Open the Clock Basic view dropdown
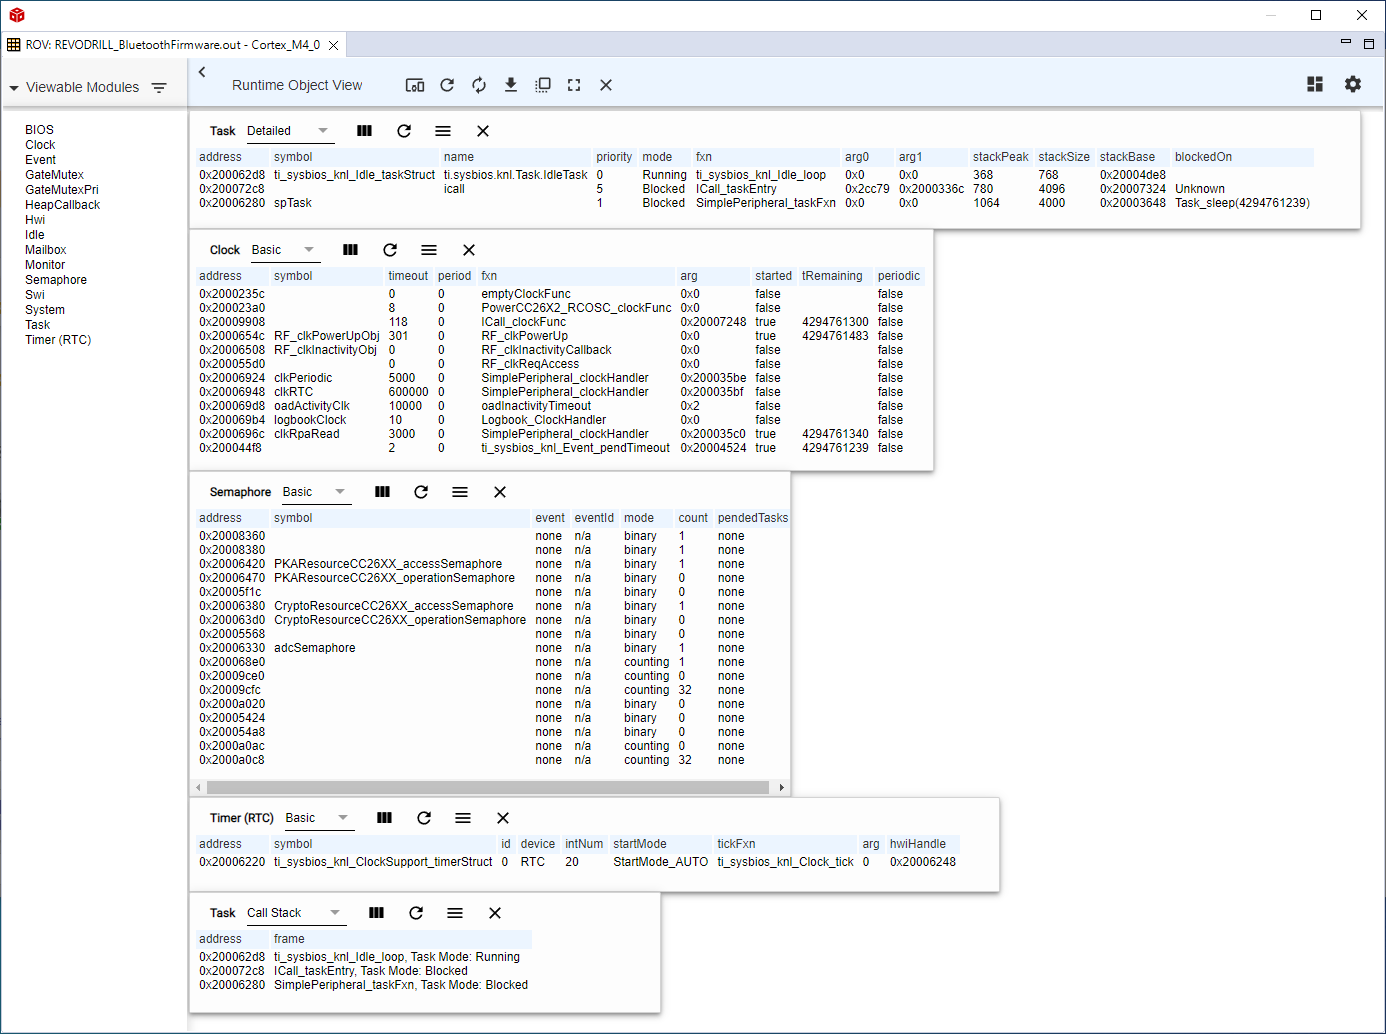Screen dimensions: 1386x1034 pos(309,250)
